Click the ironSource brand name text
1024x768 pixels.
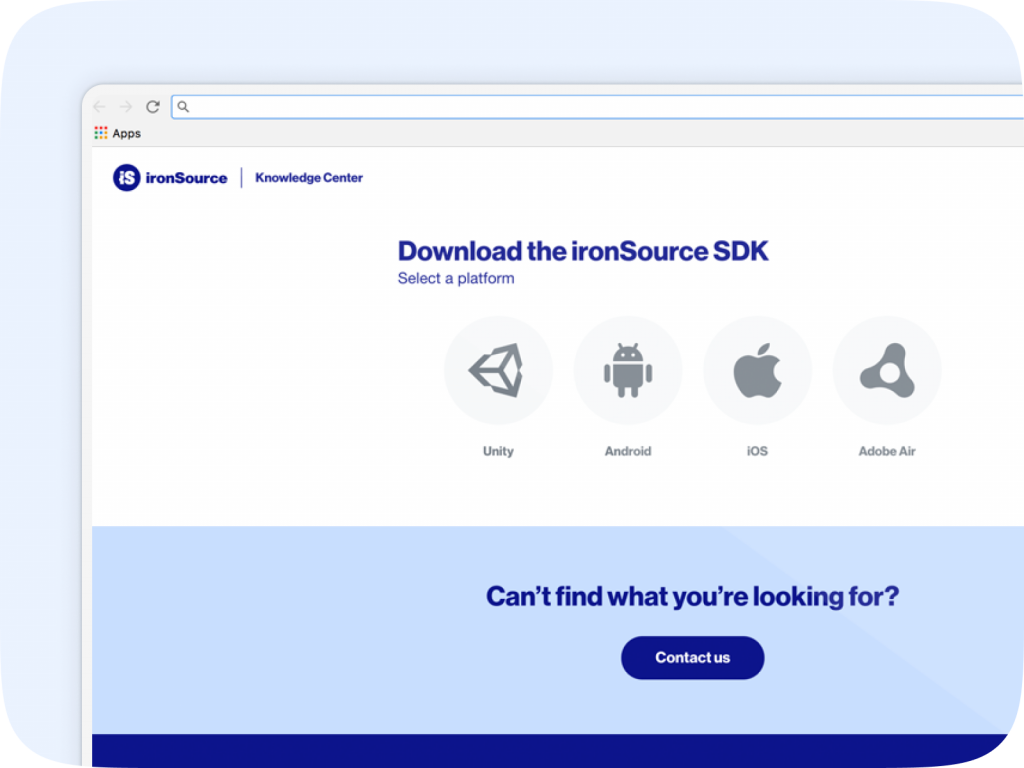[185, 178]
